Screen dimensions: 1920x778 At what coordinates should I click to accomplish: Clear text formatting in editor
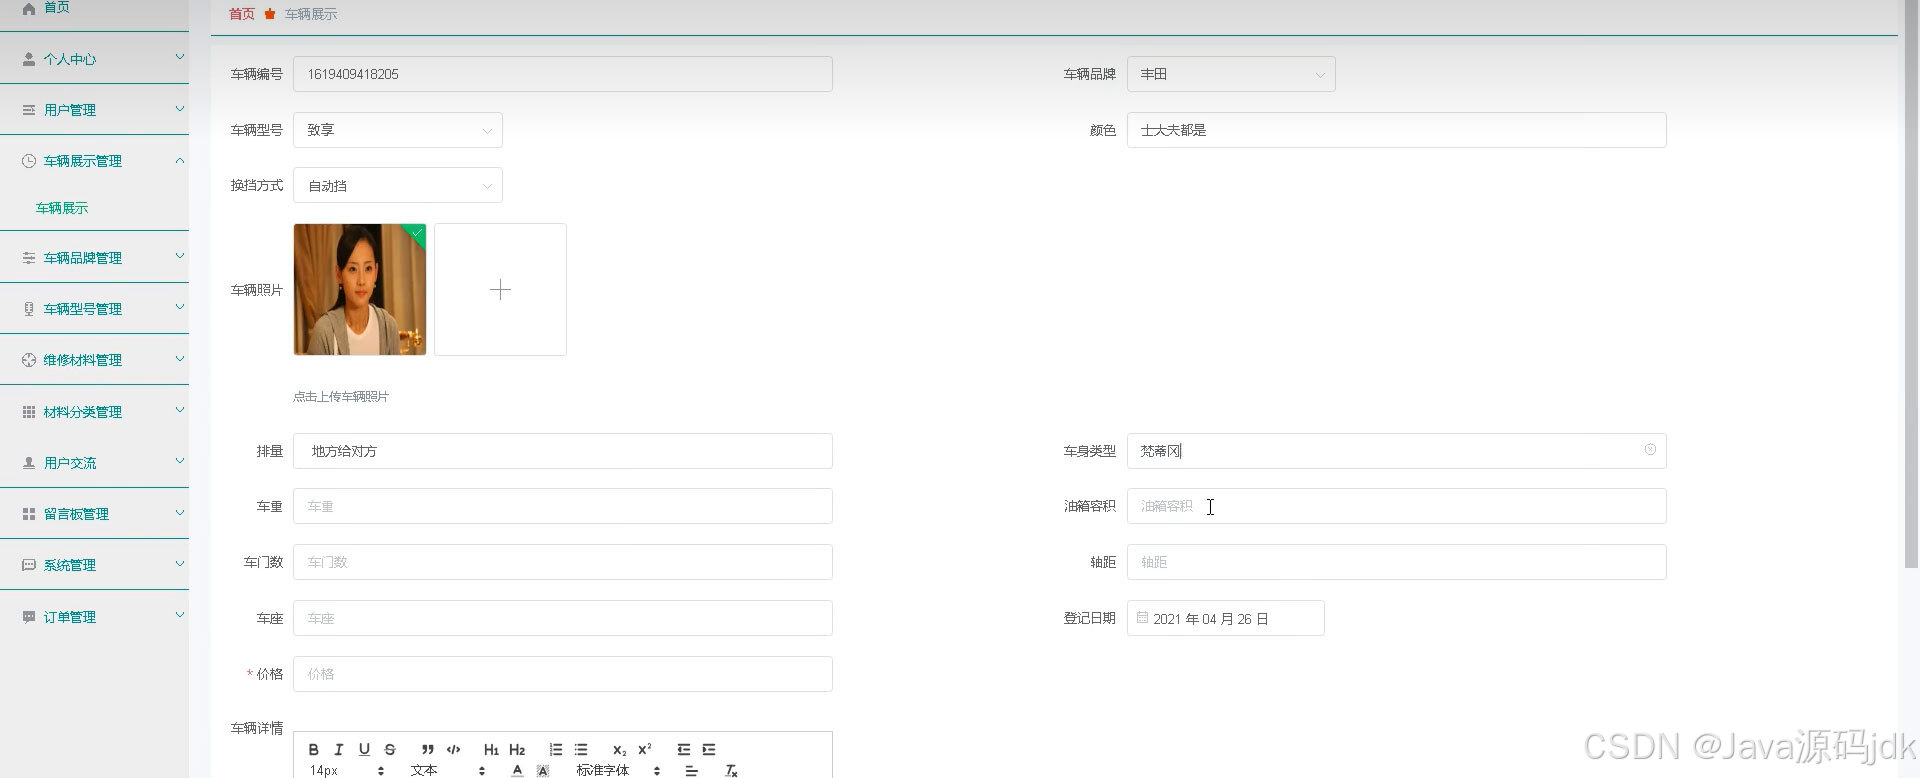coord(731,770)
